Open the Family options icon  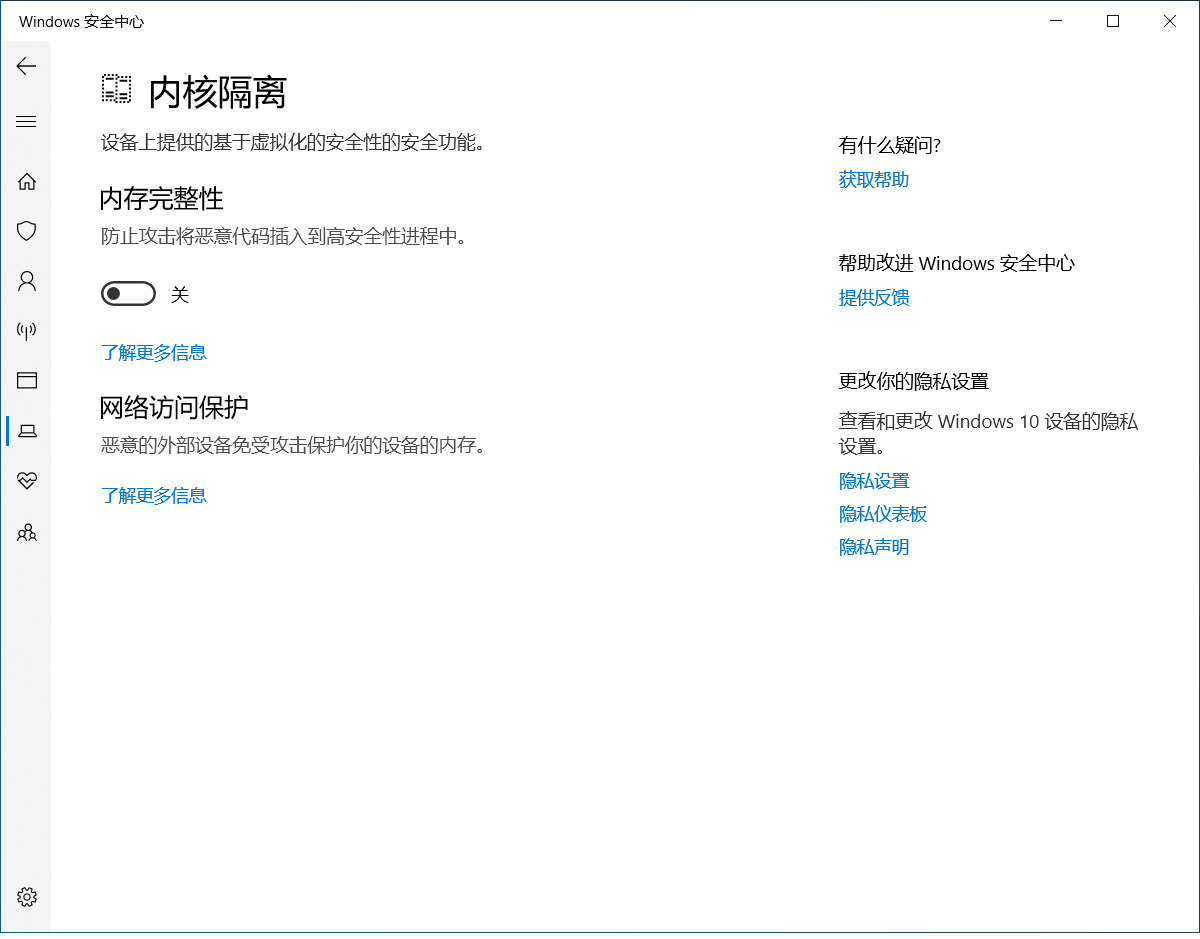[27, 532]
